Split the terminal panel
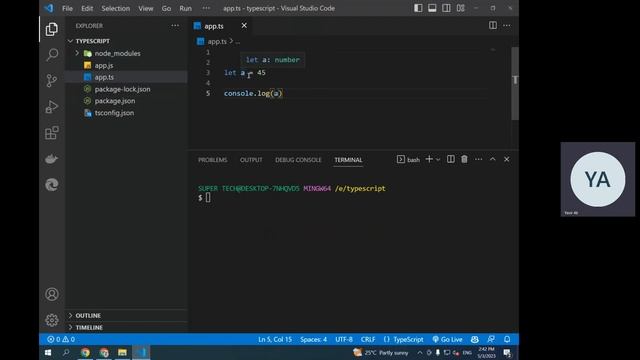Image resolution: width=640 pixels, height=360 pixels. coord(451,159)
